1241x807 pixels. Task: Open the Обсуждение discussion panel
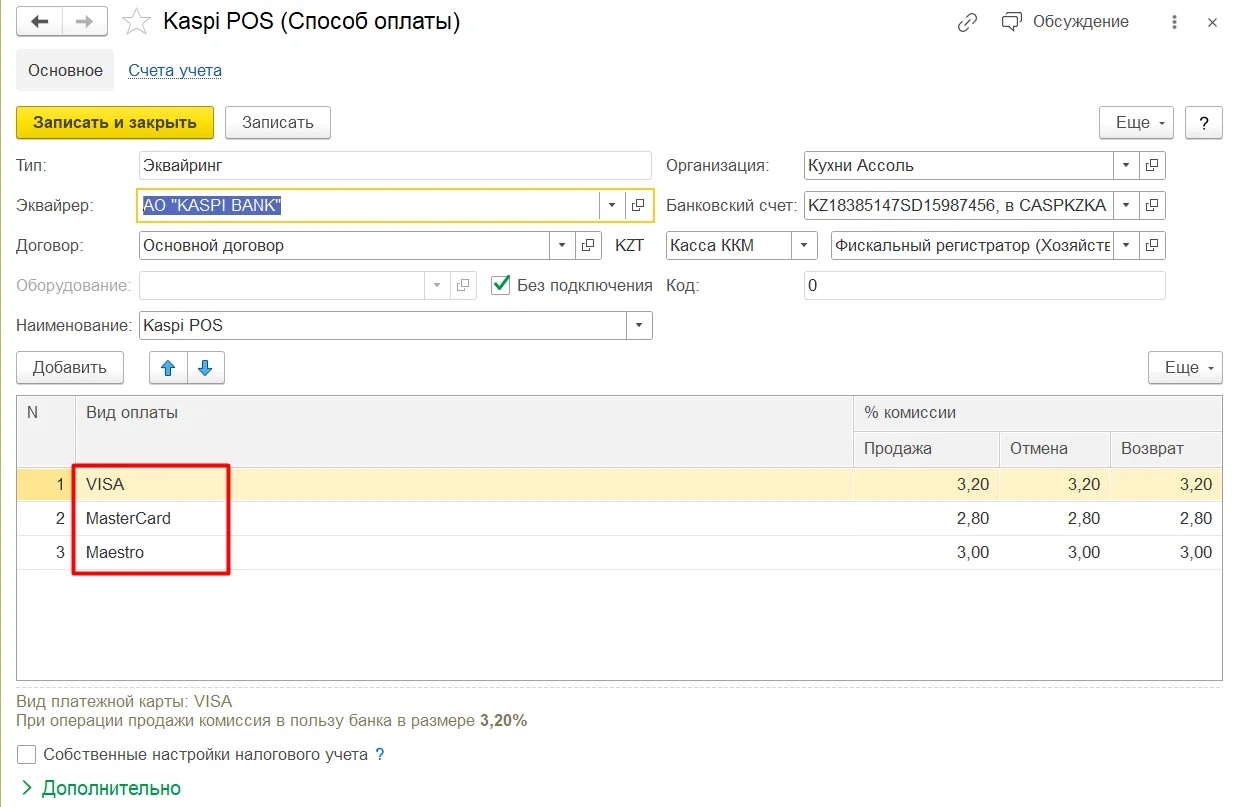[1065, 22]
